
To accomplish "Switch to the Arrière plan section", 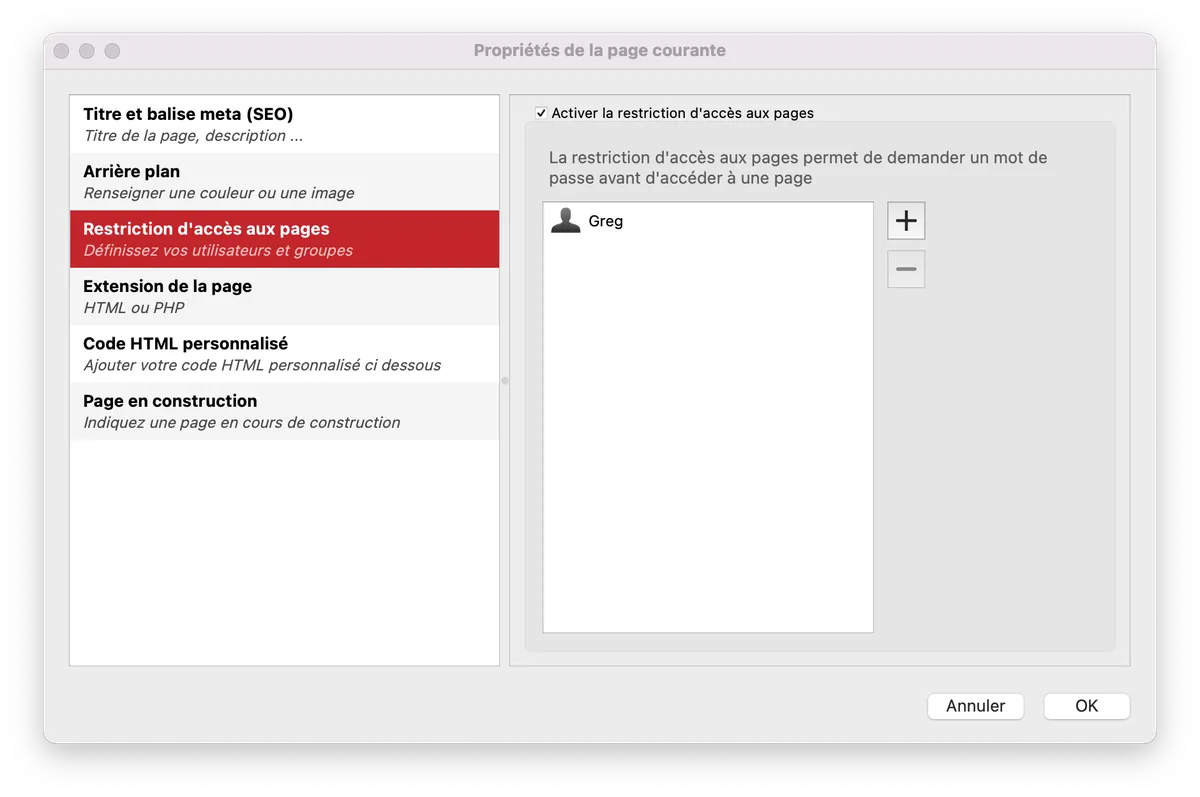I will pyautogui.click(x=284, y=182).
